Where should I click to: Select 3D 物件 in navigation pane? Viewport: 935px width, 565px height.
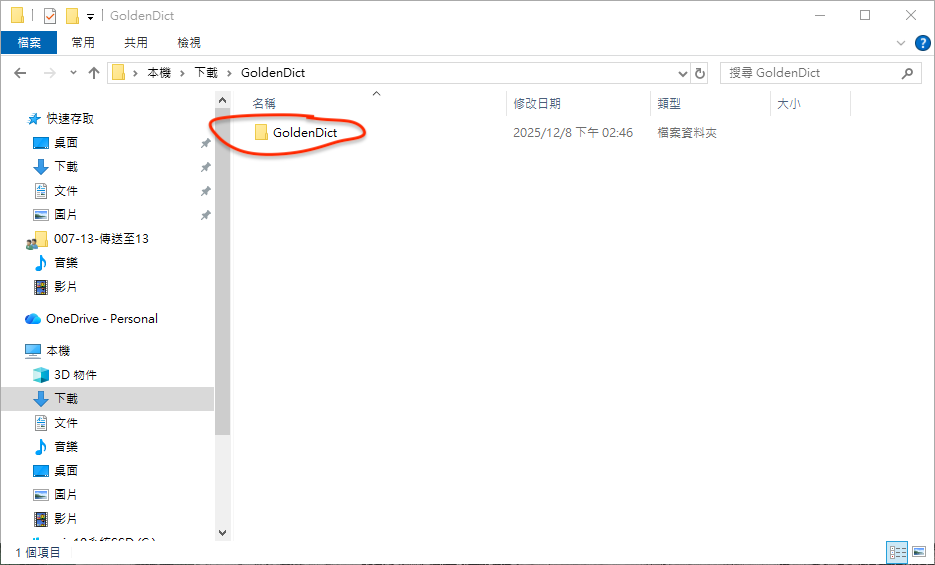75,375
